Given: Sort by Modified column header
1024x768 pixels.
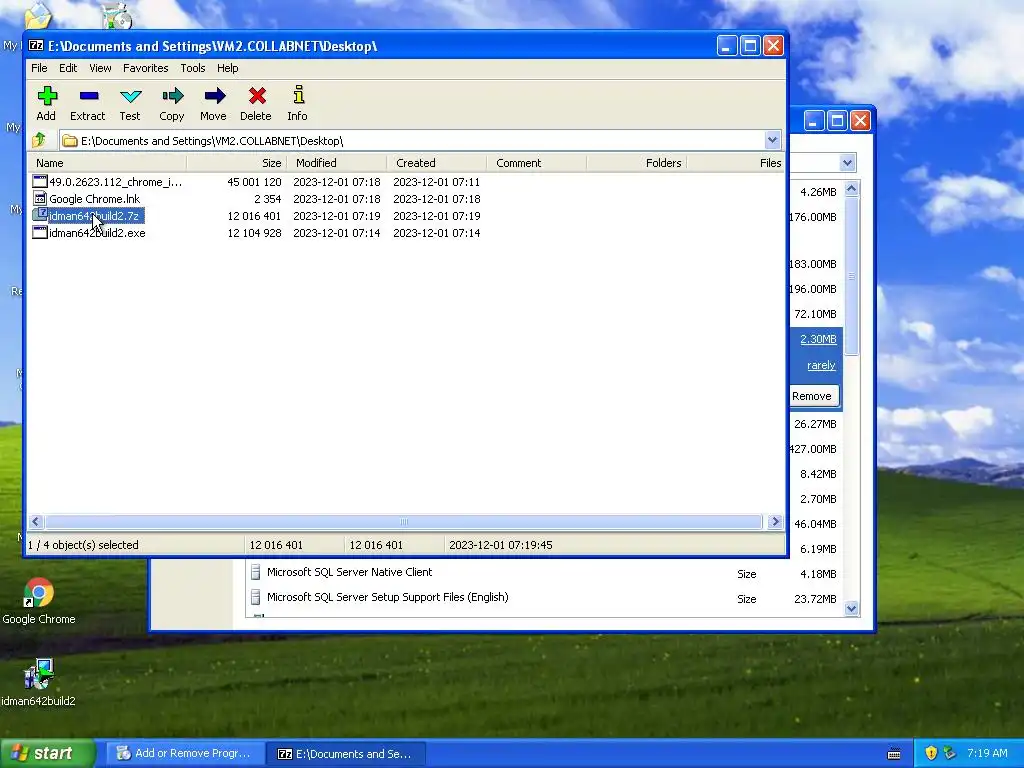Looking at the screenshot, I should pos(337,163).
